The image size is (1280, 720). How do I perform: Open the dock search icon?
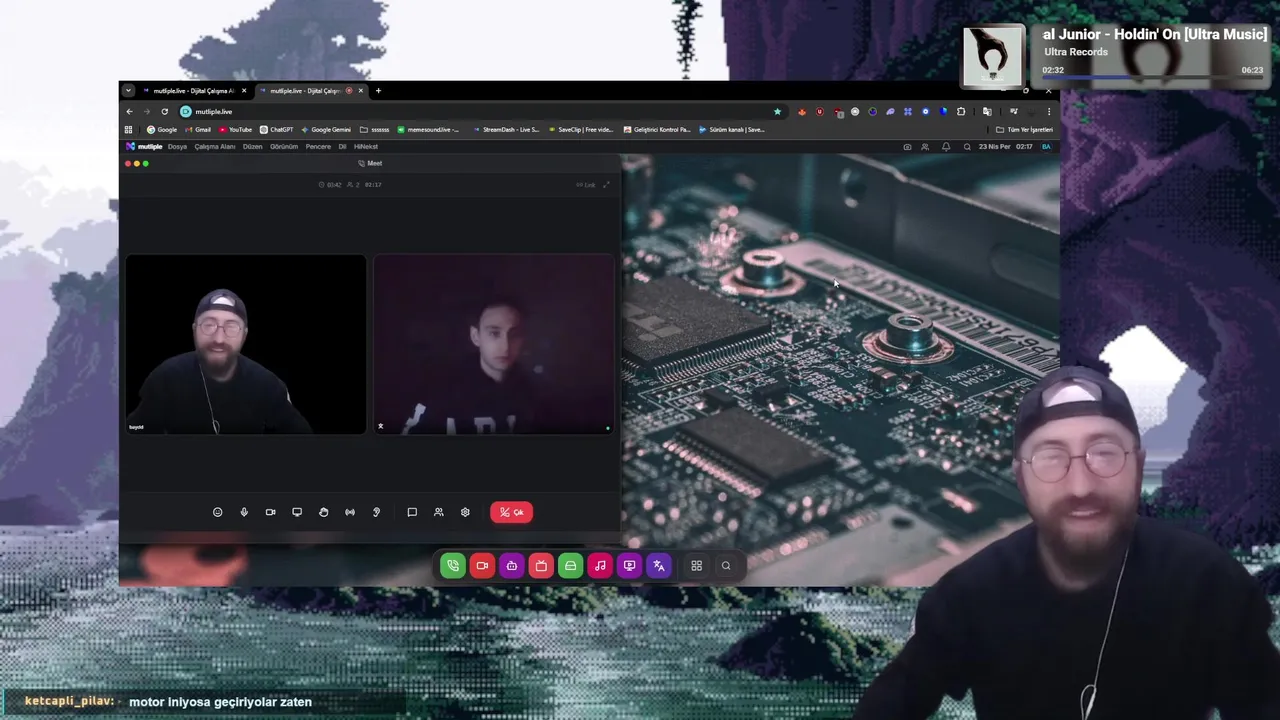pos(726,566)
